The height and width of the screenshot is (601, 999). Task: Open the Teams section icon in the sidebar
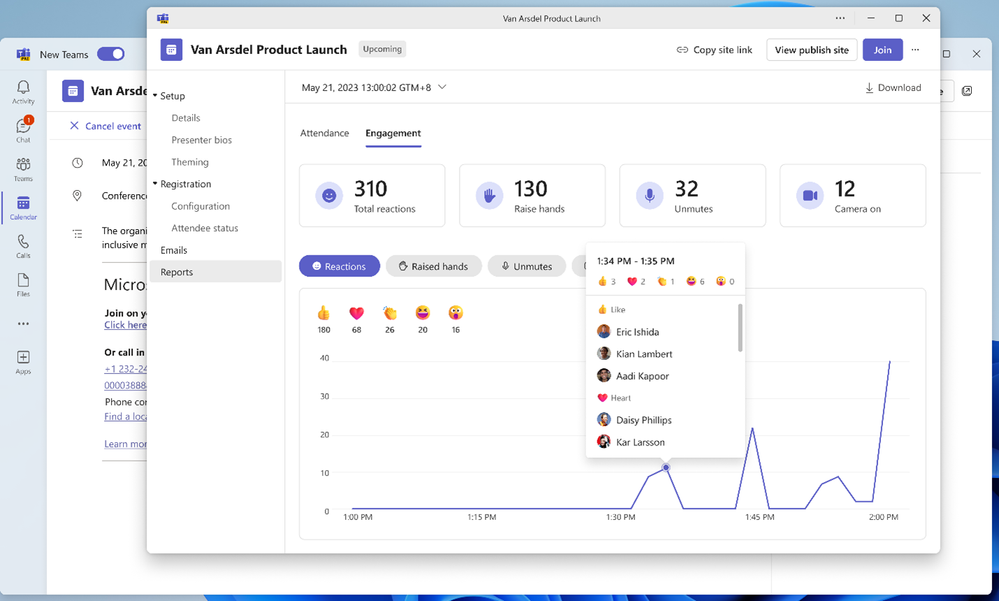(23, 169)
